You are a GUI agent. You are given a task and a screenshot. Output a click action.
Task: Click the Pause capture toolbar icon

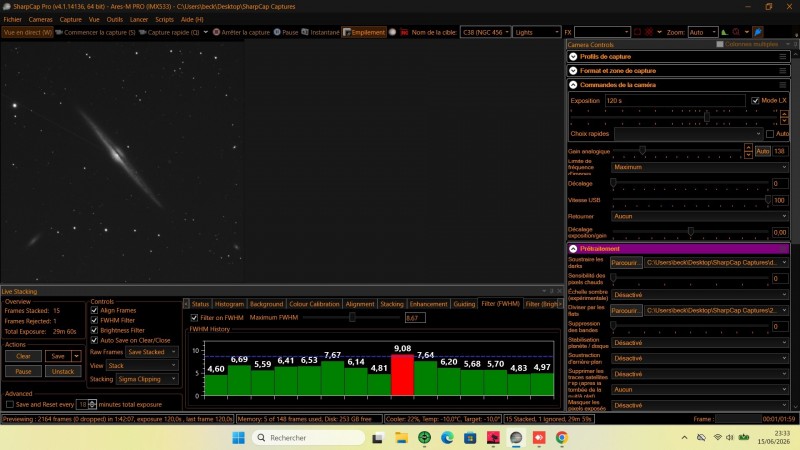(277, 32)
